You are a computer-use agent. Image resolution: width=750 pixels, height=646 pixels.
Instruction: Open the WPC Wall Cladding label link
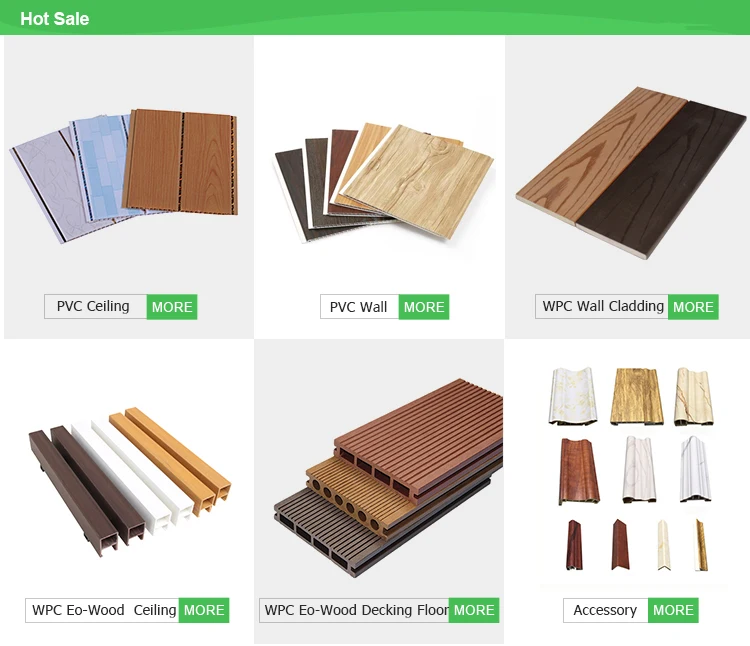[602, 307]
